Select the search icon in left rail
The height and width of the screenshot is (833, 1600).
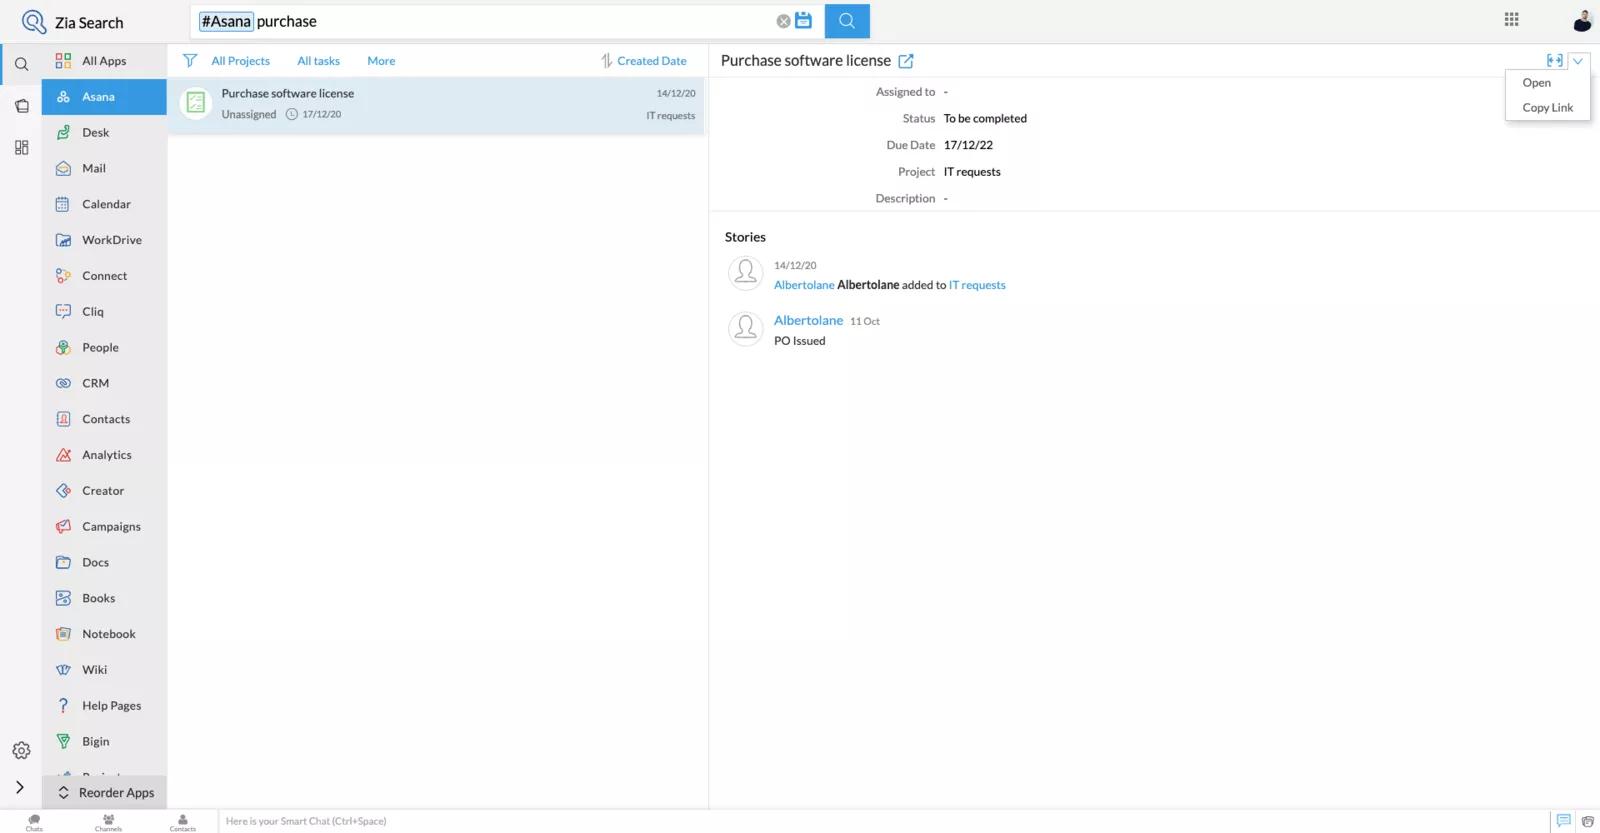point(21,64)
